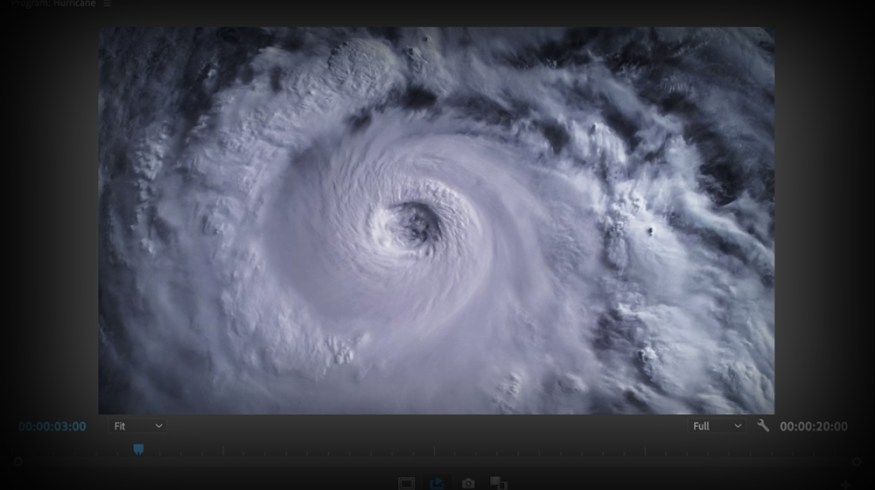Click the chevron arrow beside Full
The height and width of the screenshot is (490, 875).
pos(738,426)
